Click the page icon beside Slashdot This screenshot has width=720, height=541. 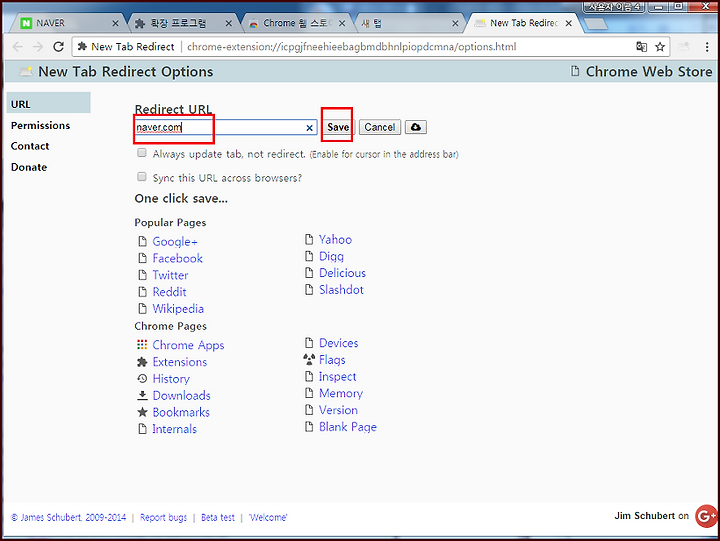click(309, 289)
